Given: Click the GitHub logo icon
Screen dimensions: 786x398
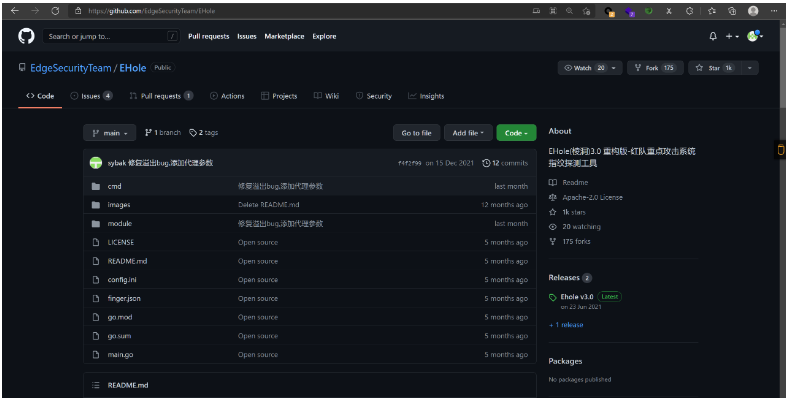Looking at the screenshot, I should pyautogui.click(x=27, y=36).
